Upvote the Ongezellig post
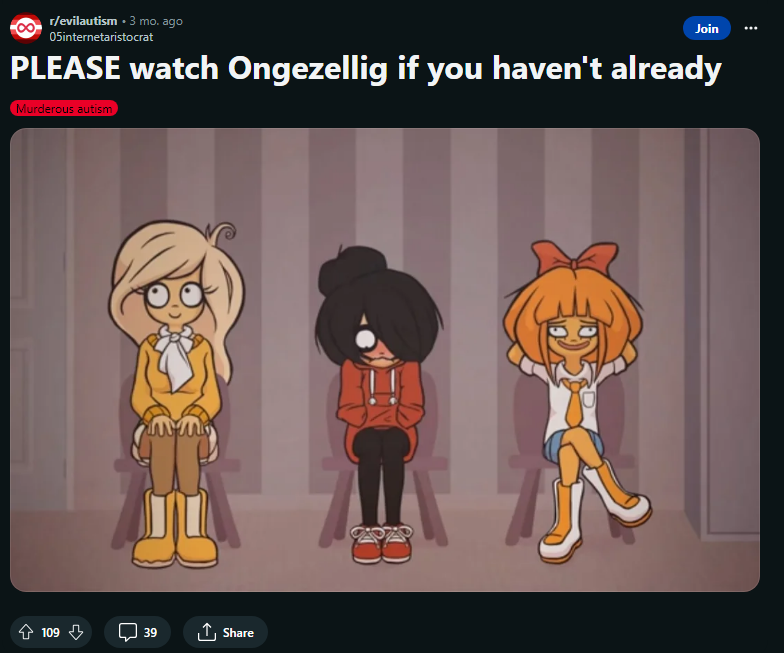 pyautogui.click(x=26, y=632)
